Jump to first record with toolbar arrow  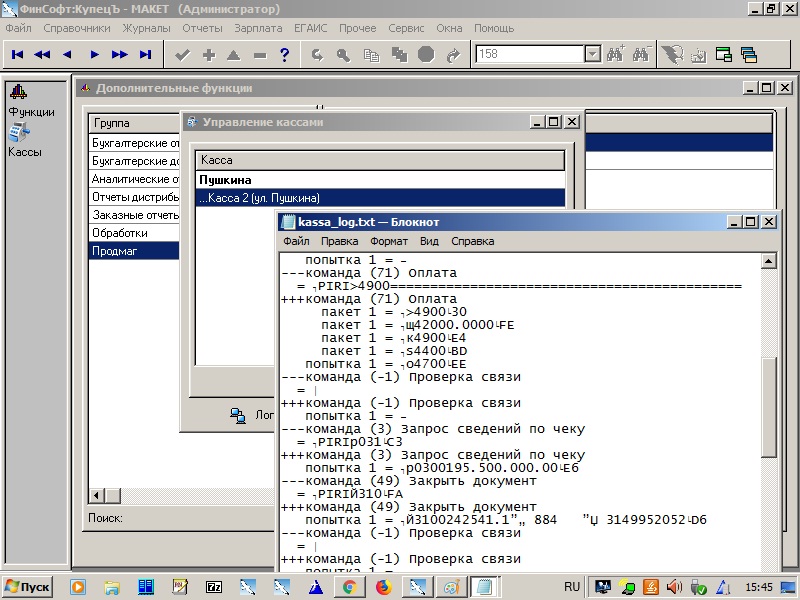click(18, 55)
